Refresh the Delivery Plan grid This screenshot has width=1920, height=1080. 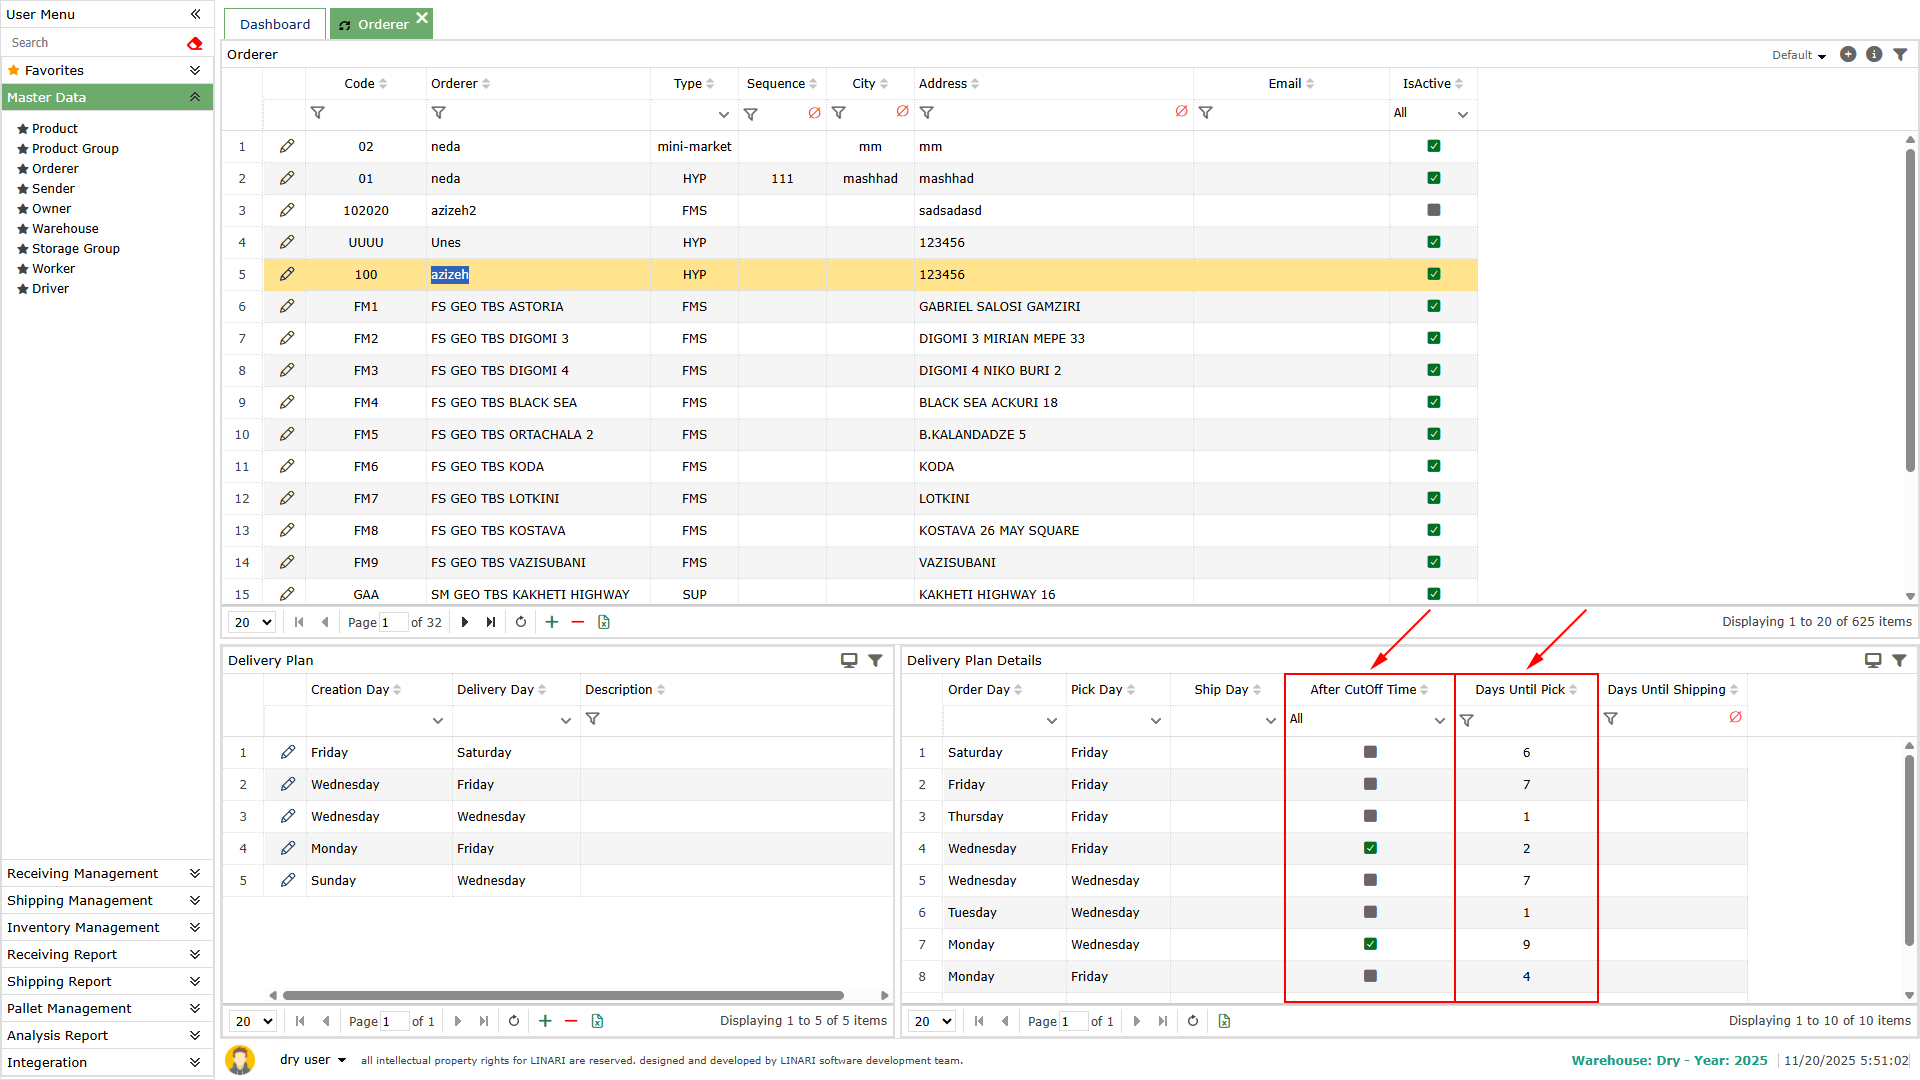[x=514, y=1021]
